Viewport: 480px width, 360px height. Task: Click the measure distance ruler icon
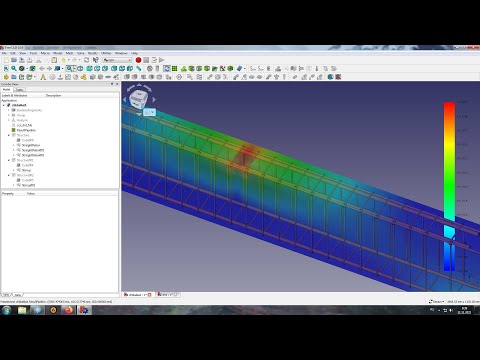click(x=138, y=68)
